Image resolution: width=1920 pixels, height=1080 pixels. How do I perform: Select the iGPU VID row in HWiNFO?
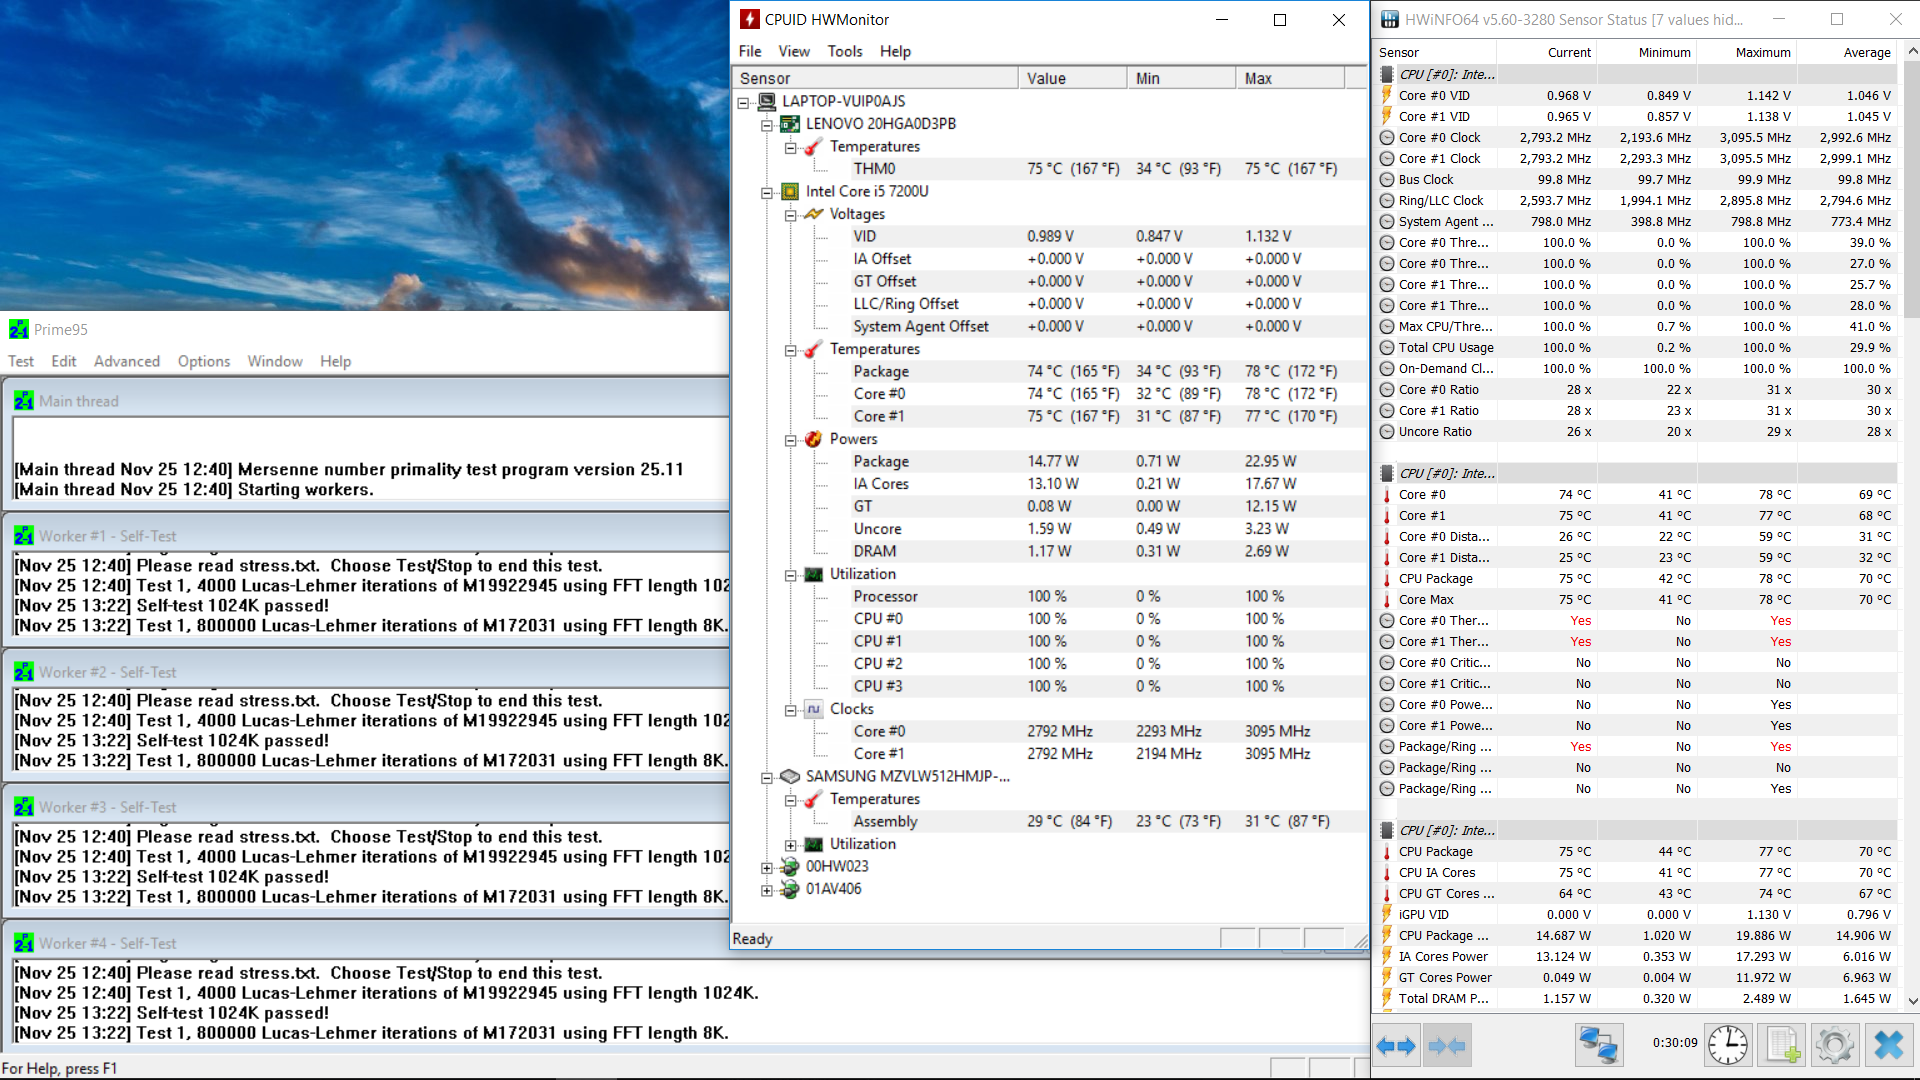1636,914
